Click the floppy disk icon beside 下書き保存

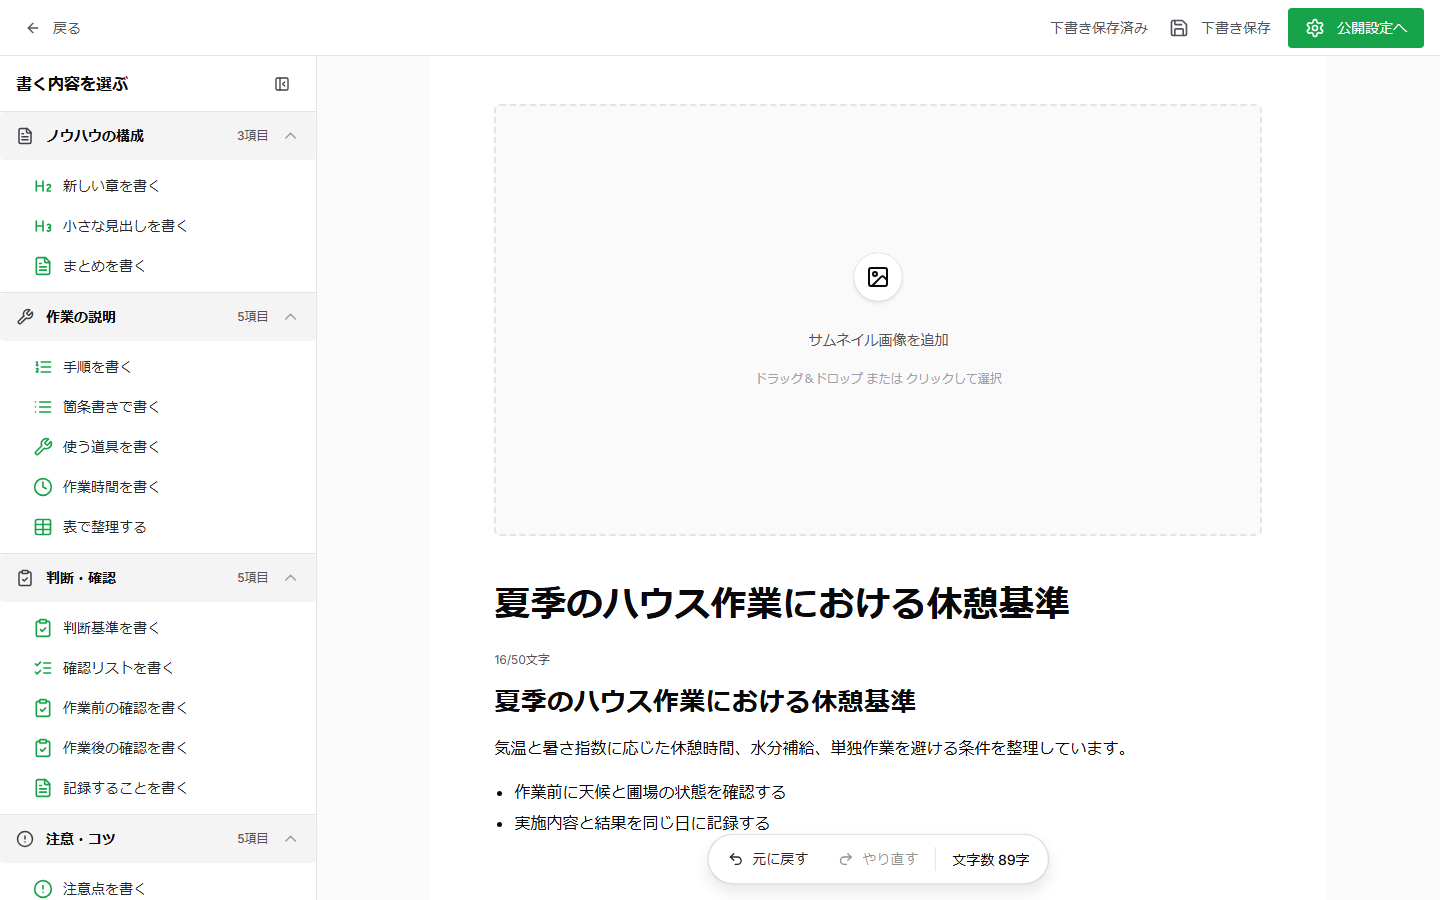coord(1179,28)
